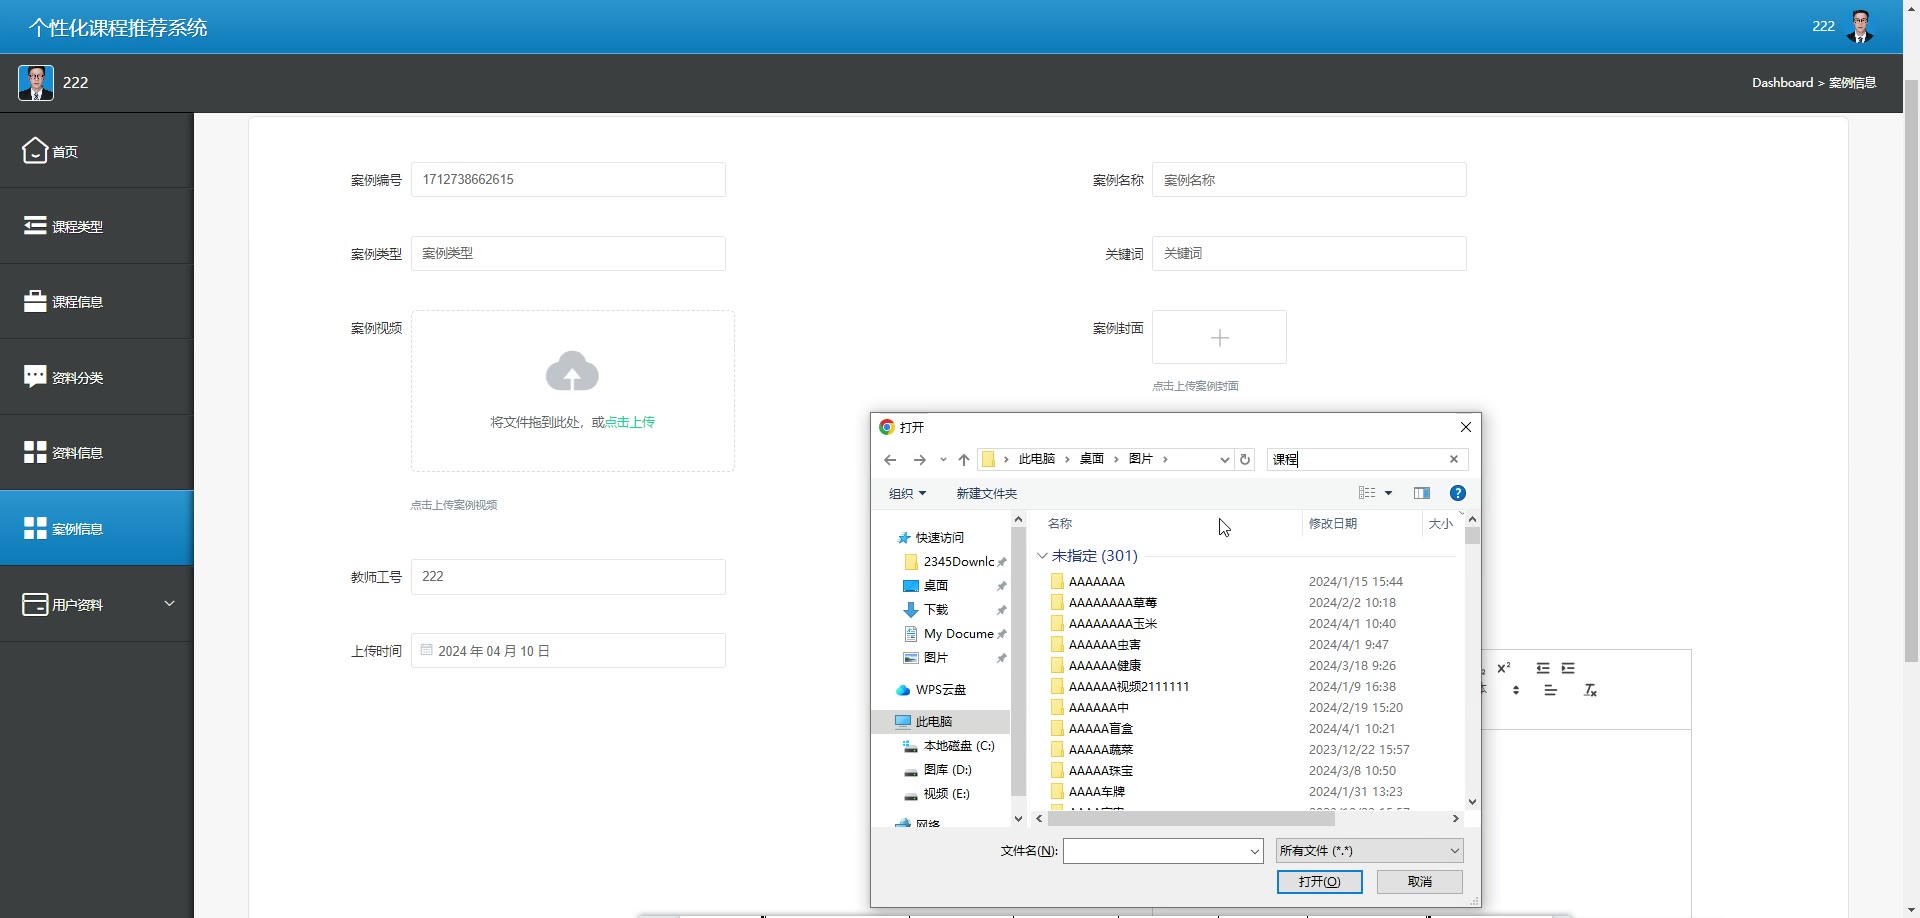Click 新建文件夹 button

[986, 493]
